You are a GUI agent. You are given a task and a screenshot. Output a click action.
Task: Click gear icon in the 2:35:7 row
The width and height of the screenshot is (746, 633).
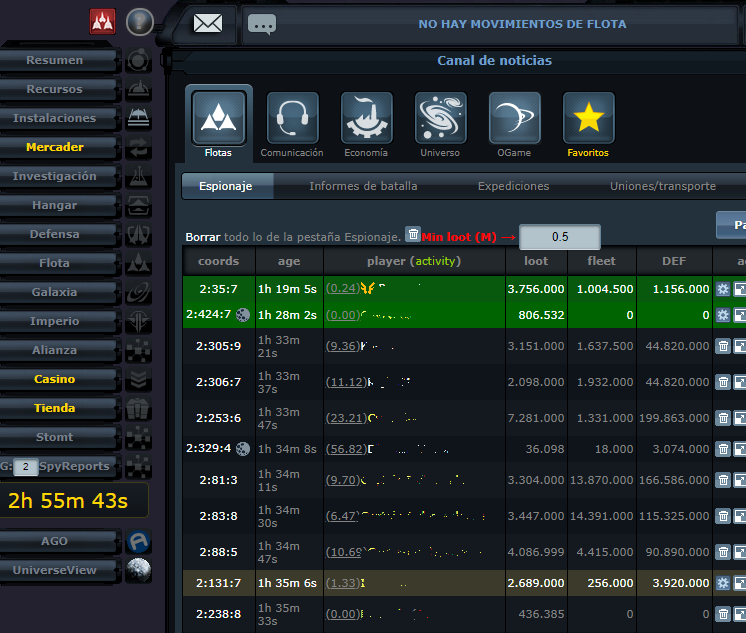pos(723,288)
